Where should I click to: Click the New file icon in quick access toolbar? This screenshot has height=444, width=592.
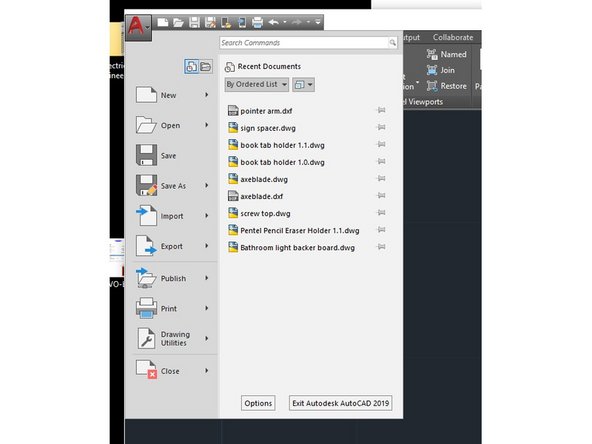[163, 22]
